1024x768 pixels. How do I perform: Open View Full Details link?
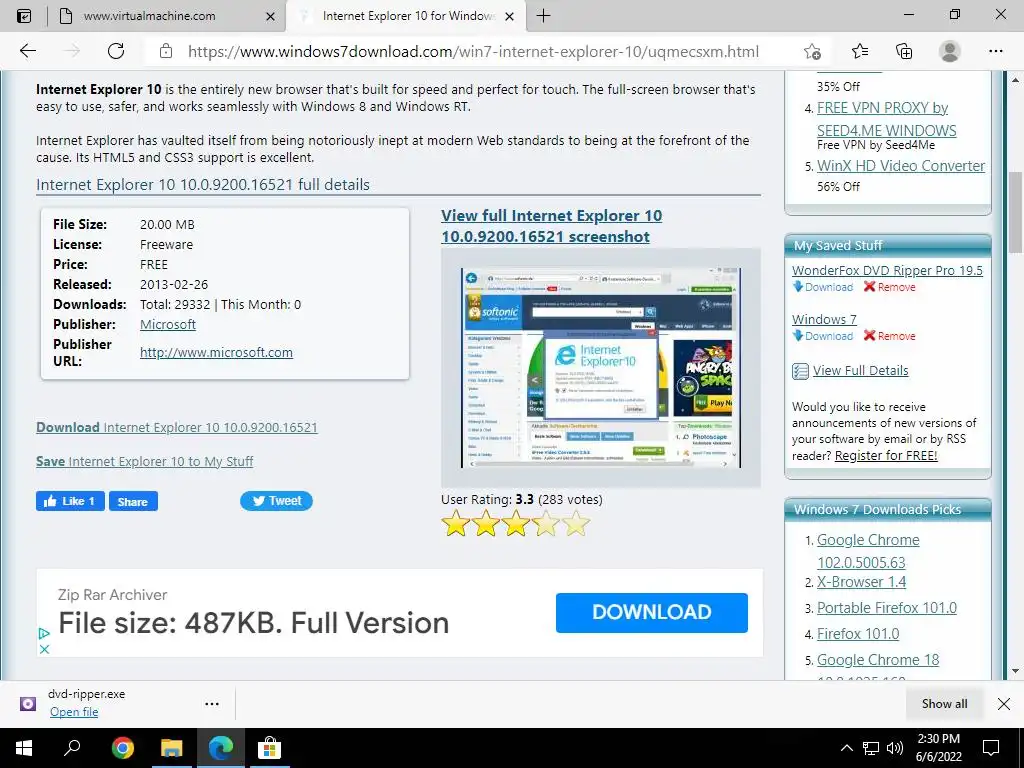860,370
